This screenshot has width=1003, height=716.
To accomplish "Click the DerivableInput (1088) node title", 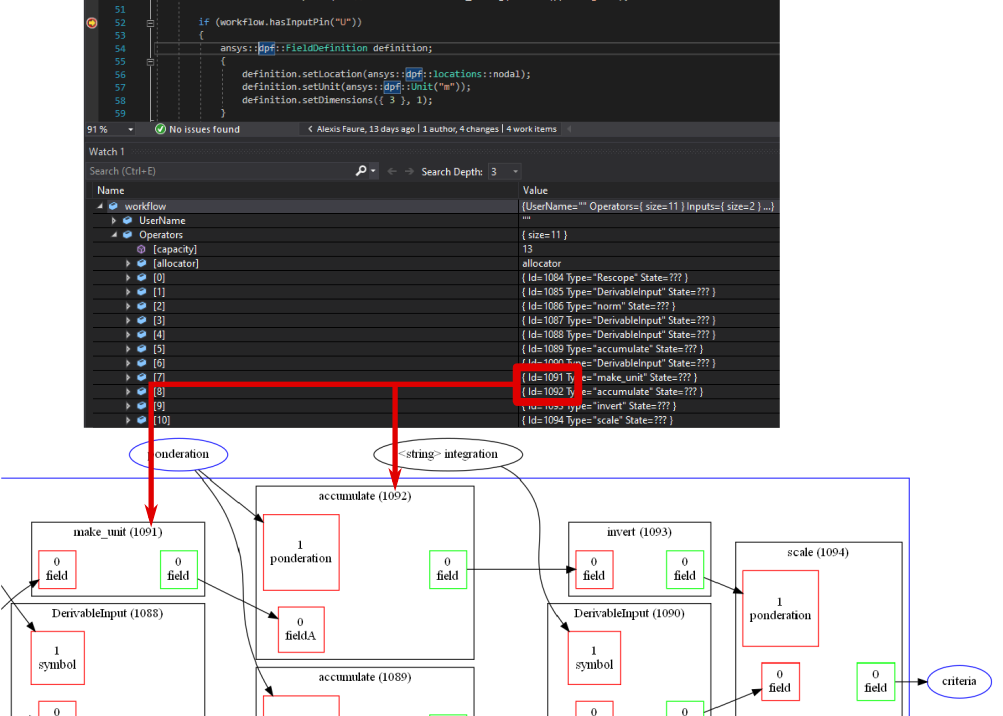I will (x=107, y=613).
